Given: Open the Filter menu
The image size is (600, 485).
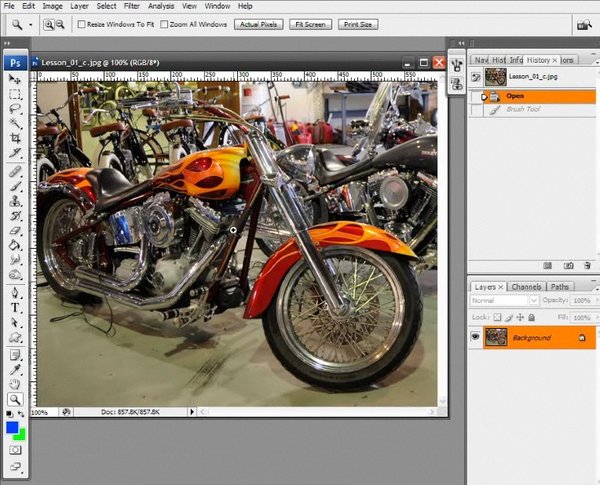Looking at the screenshot, I should coord(131,6).
